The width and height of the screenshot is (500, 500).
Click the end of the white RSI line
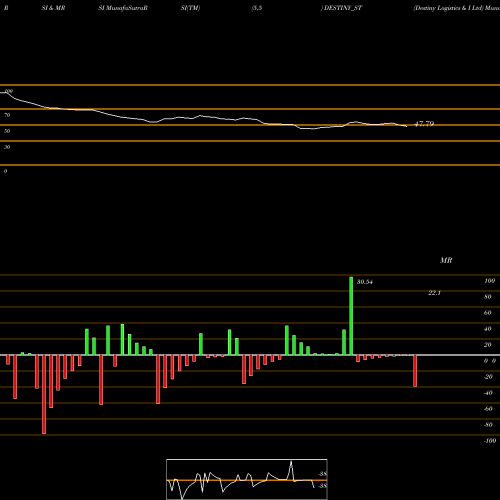(x=406, y=126)
